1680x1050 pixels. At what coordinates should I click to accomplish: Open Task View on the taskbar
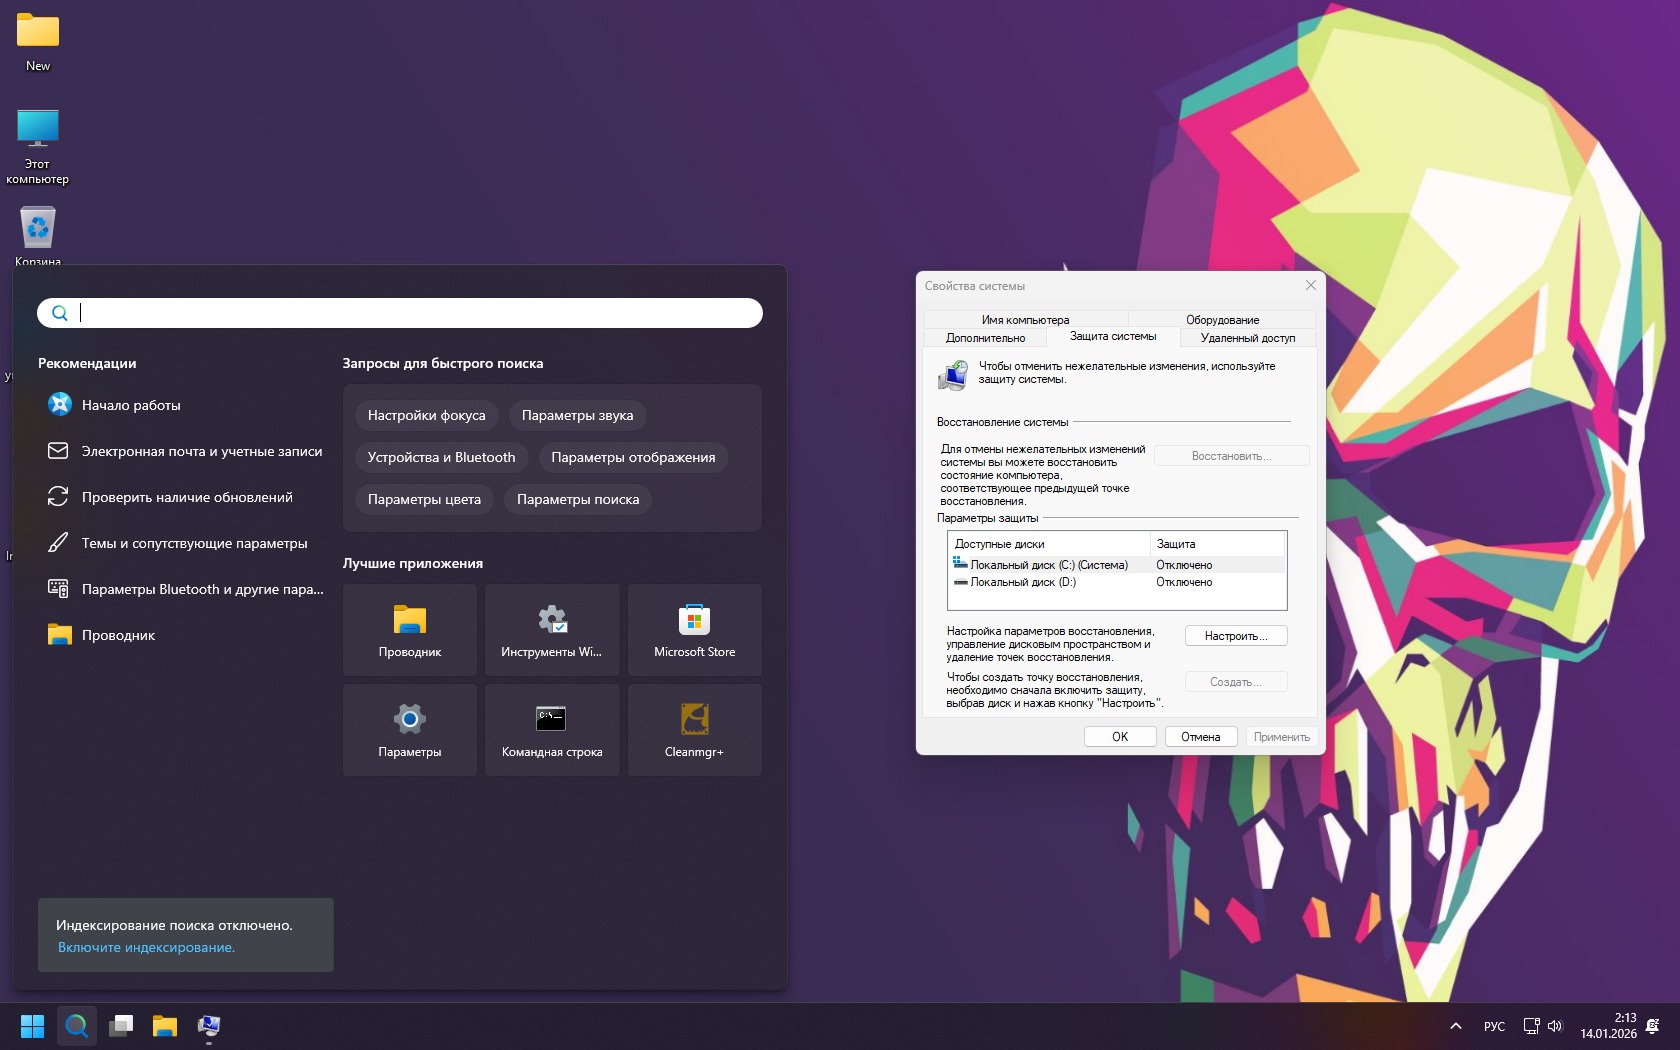[121, 1026]
